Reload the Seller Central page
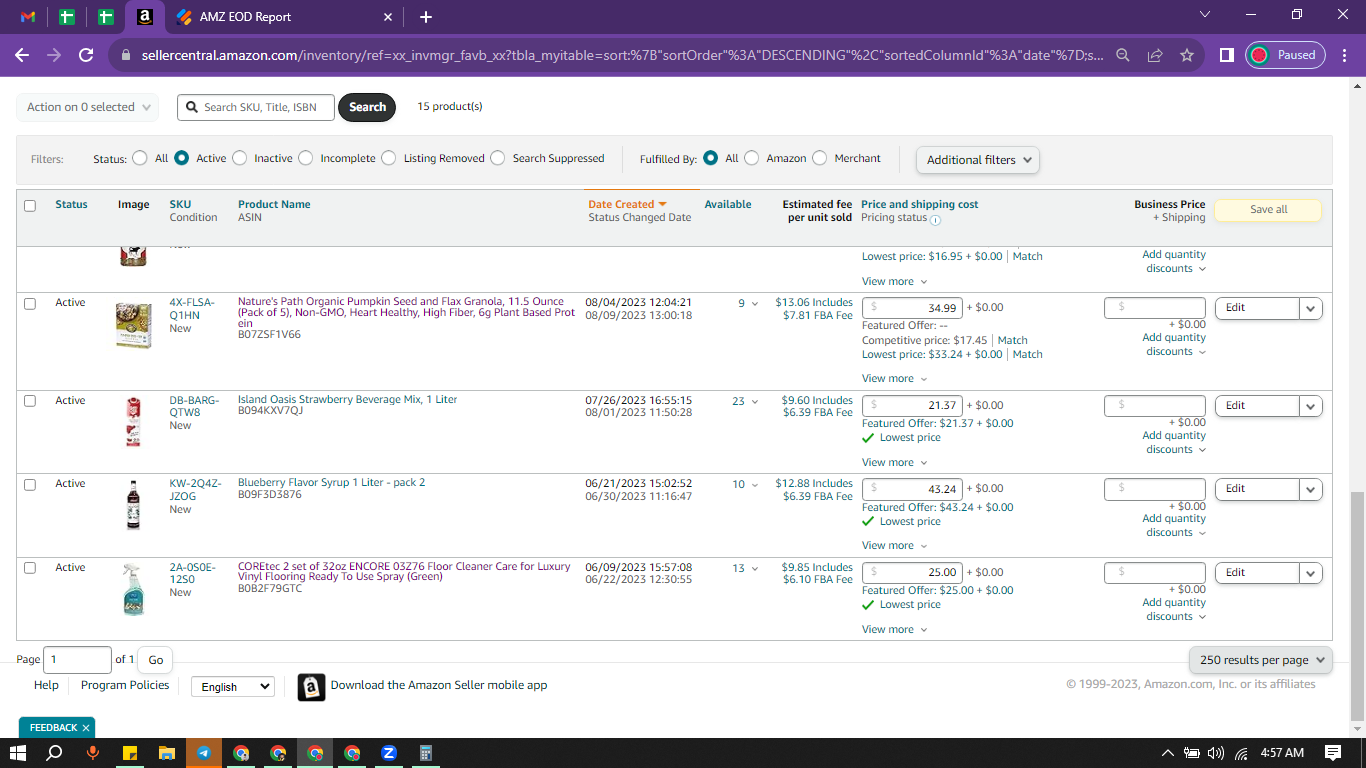Image resolution: width=1366 pixels, height=768 pixels. click(86, 55)
